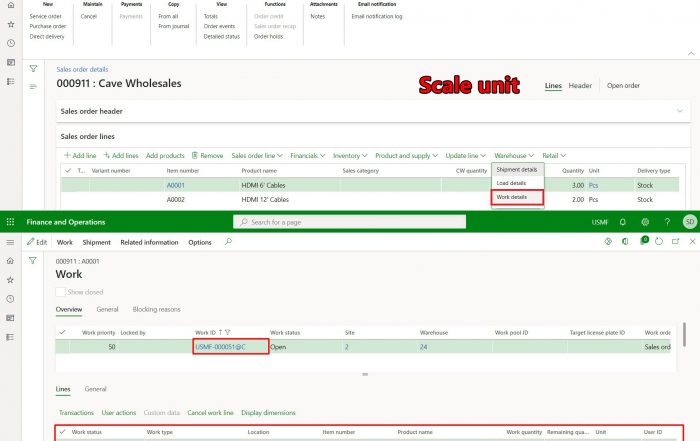Click Display dimensions button
700x441 pixels.
click(268, 412)
